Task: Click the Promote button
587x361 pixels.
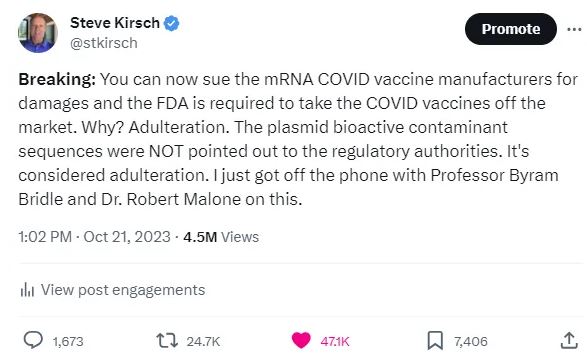Action: (511, 29)
